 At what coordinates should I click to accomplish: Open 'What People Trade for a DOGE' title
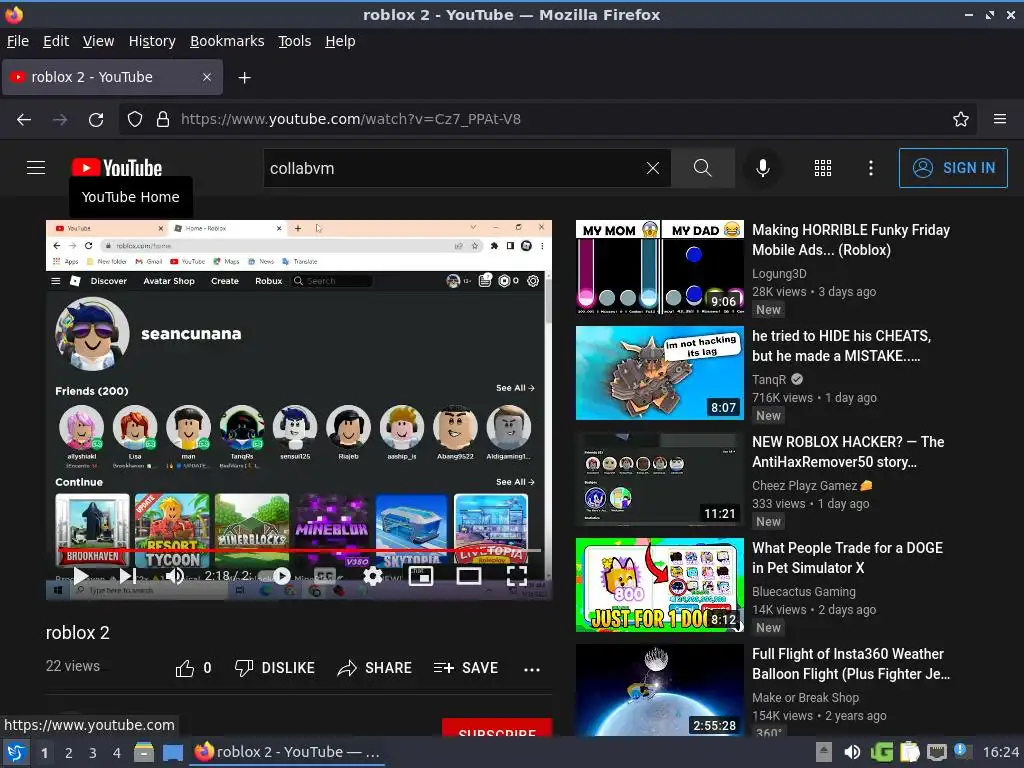[x=848, y=558]
